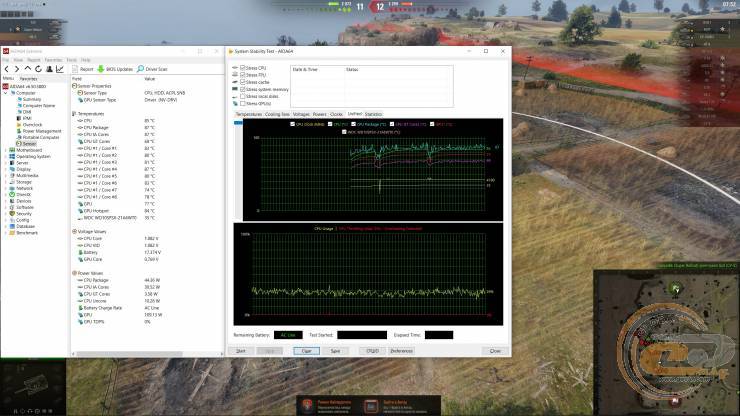Expand the Storage tree node

coord(4,182)
